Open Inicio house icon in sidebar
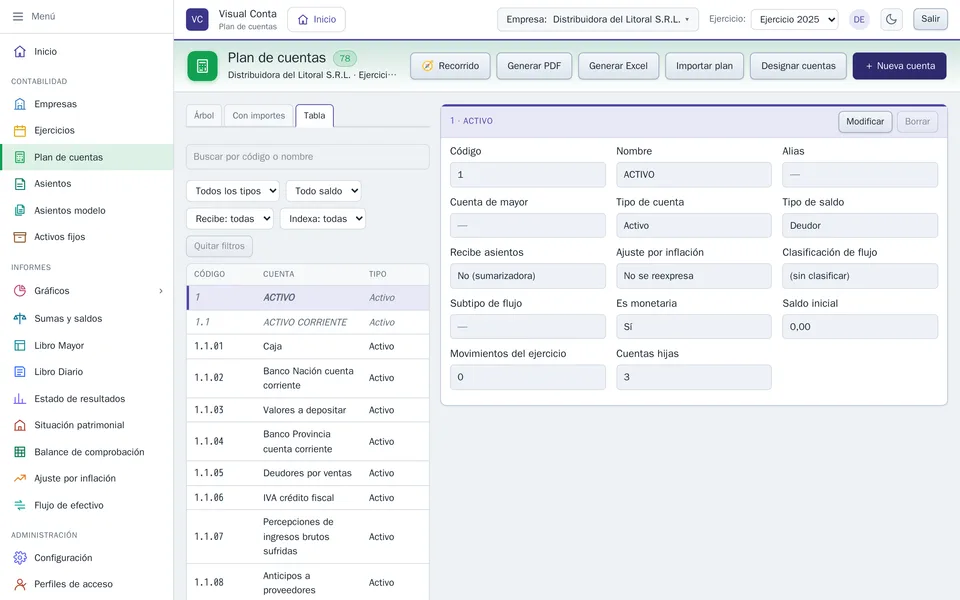 (20, 51)
